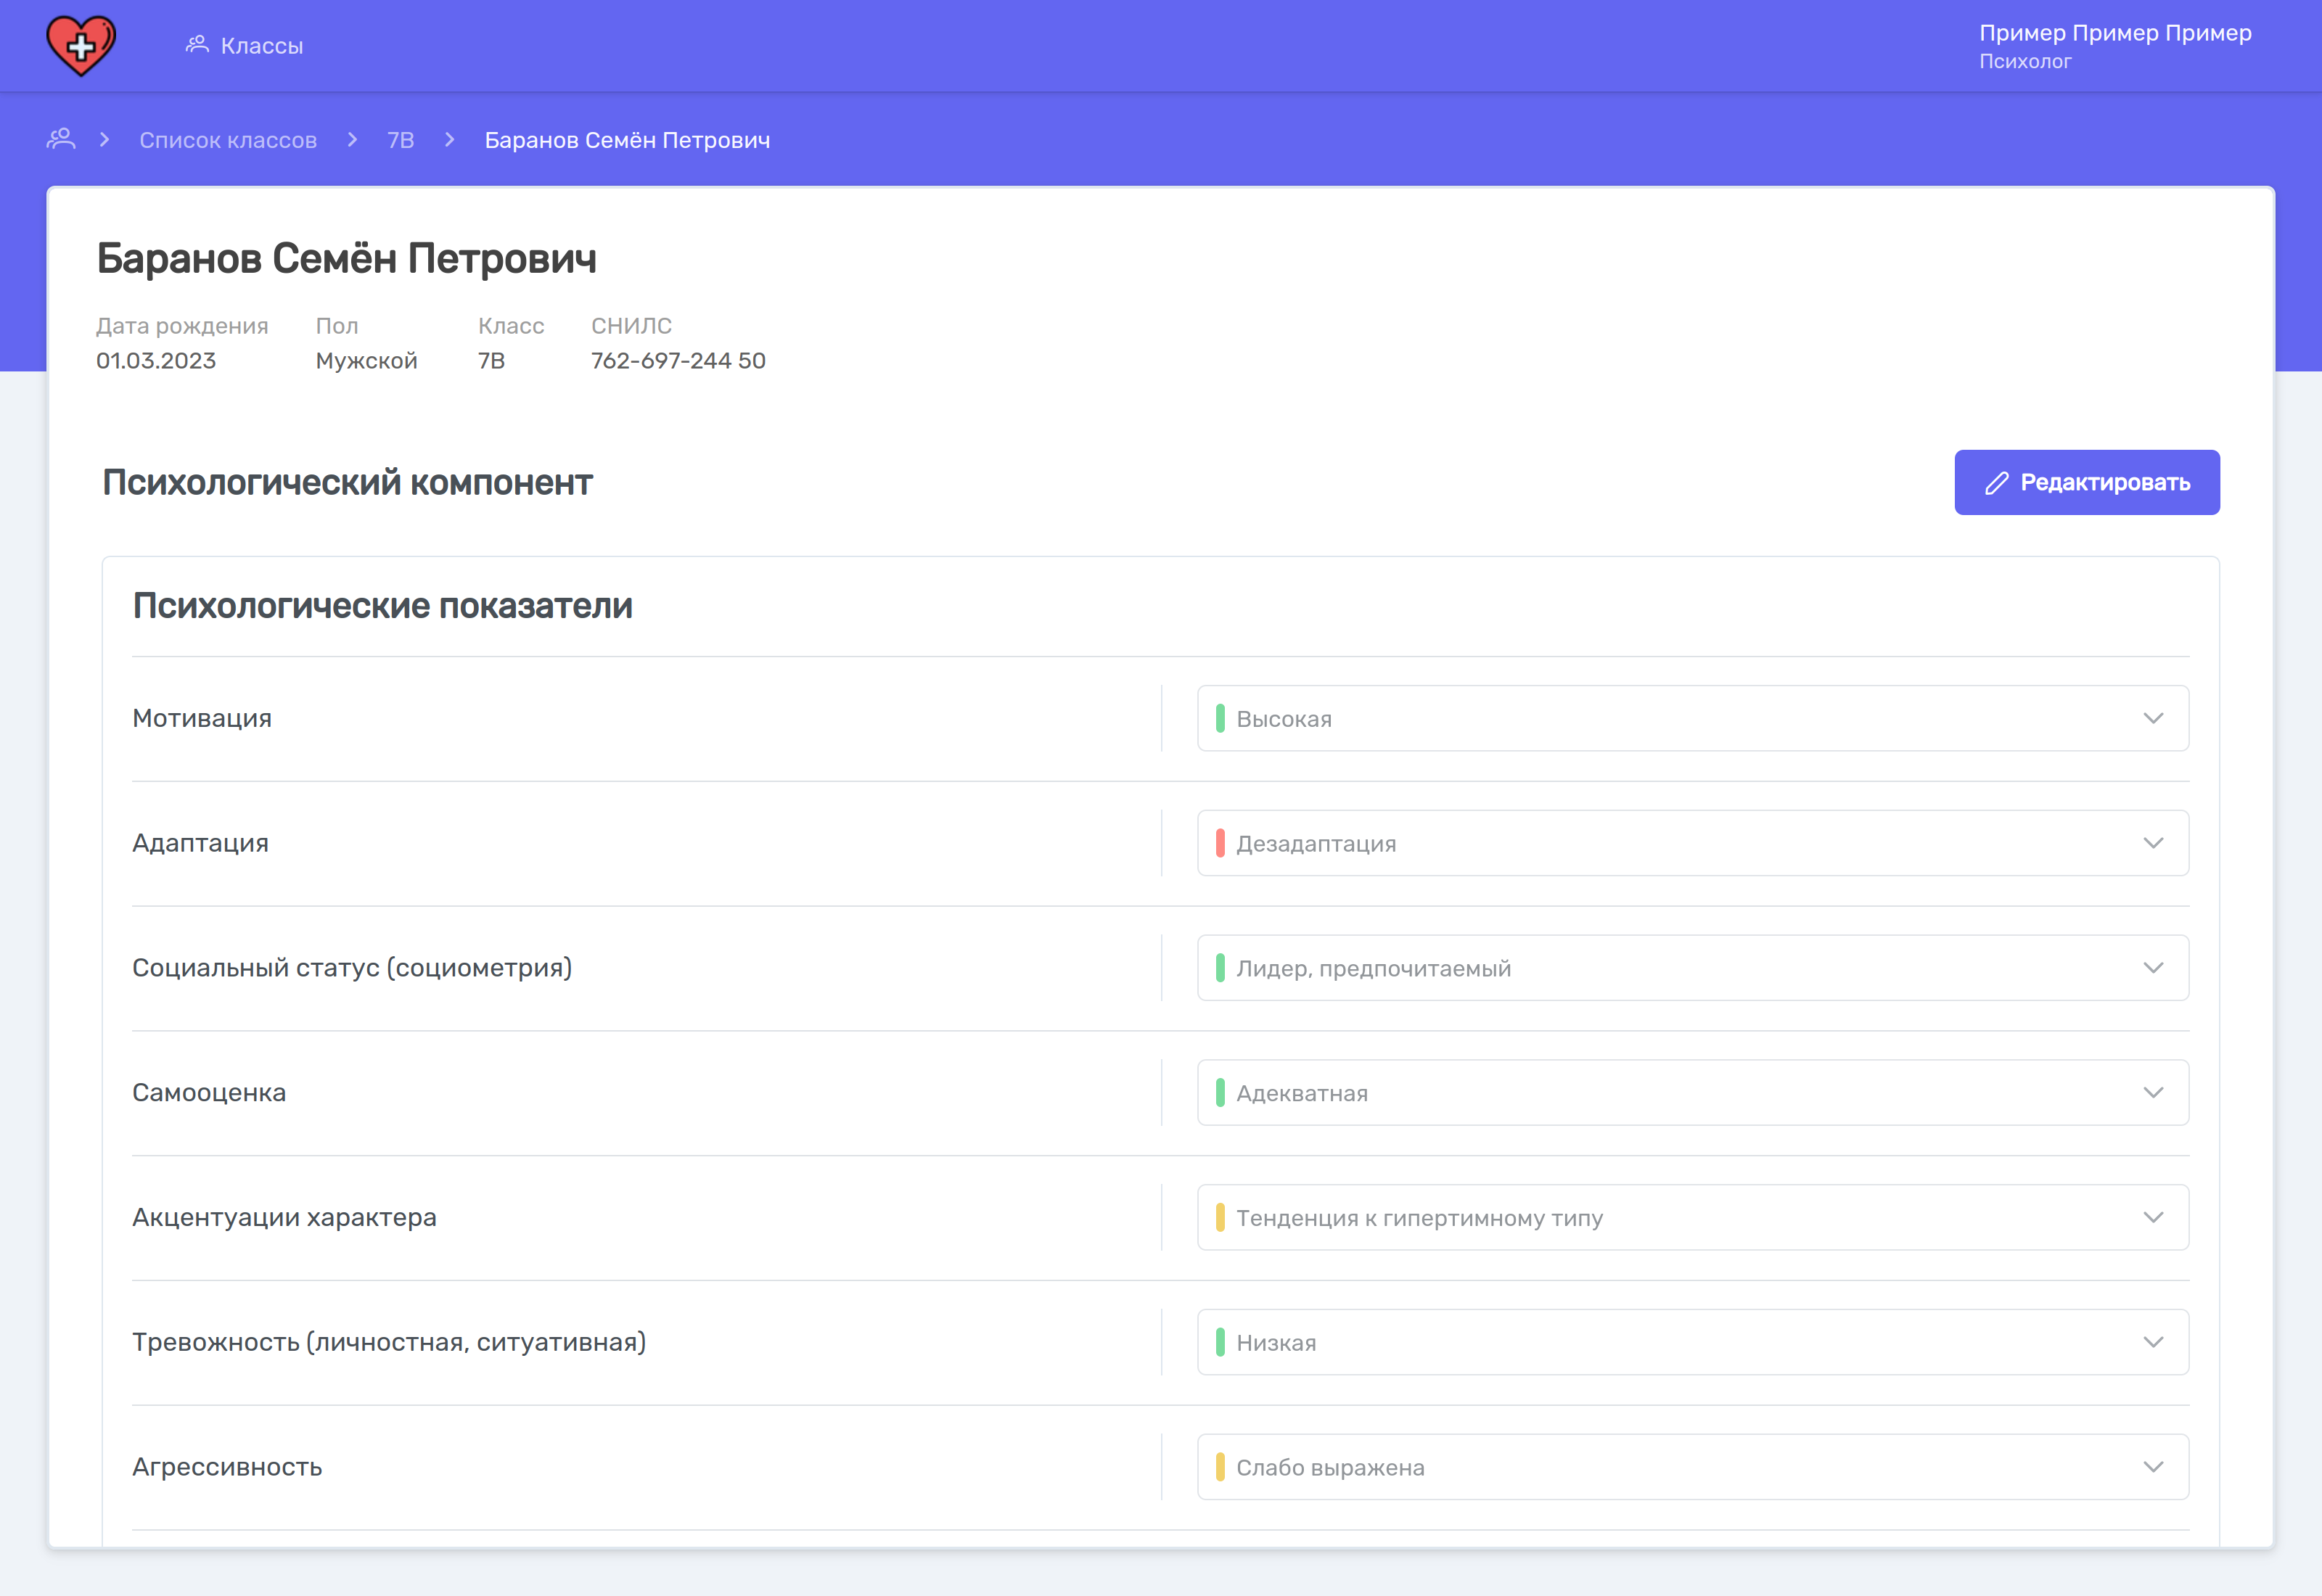Click the pencil icon in Редактировать button
Viewport: 2322px width, 1596px height.
click(x=1996, y=483)
